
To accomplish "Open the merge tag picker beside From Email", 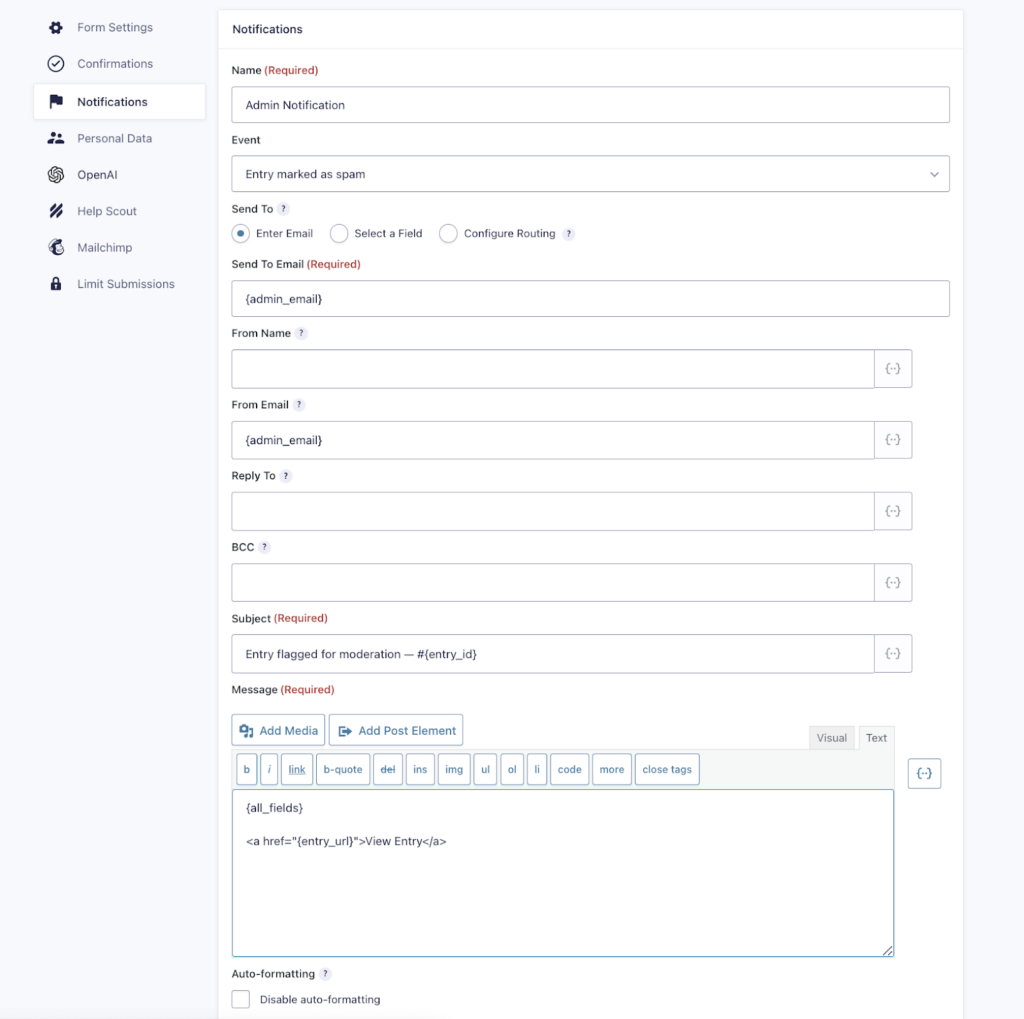I will click(893, 439).
